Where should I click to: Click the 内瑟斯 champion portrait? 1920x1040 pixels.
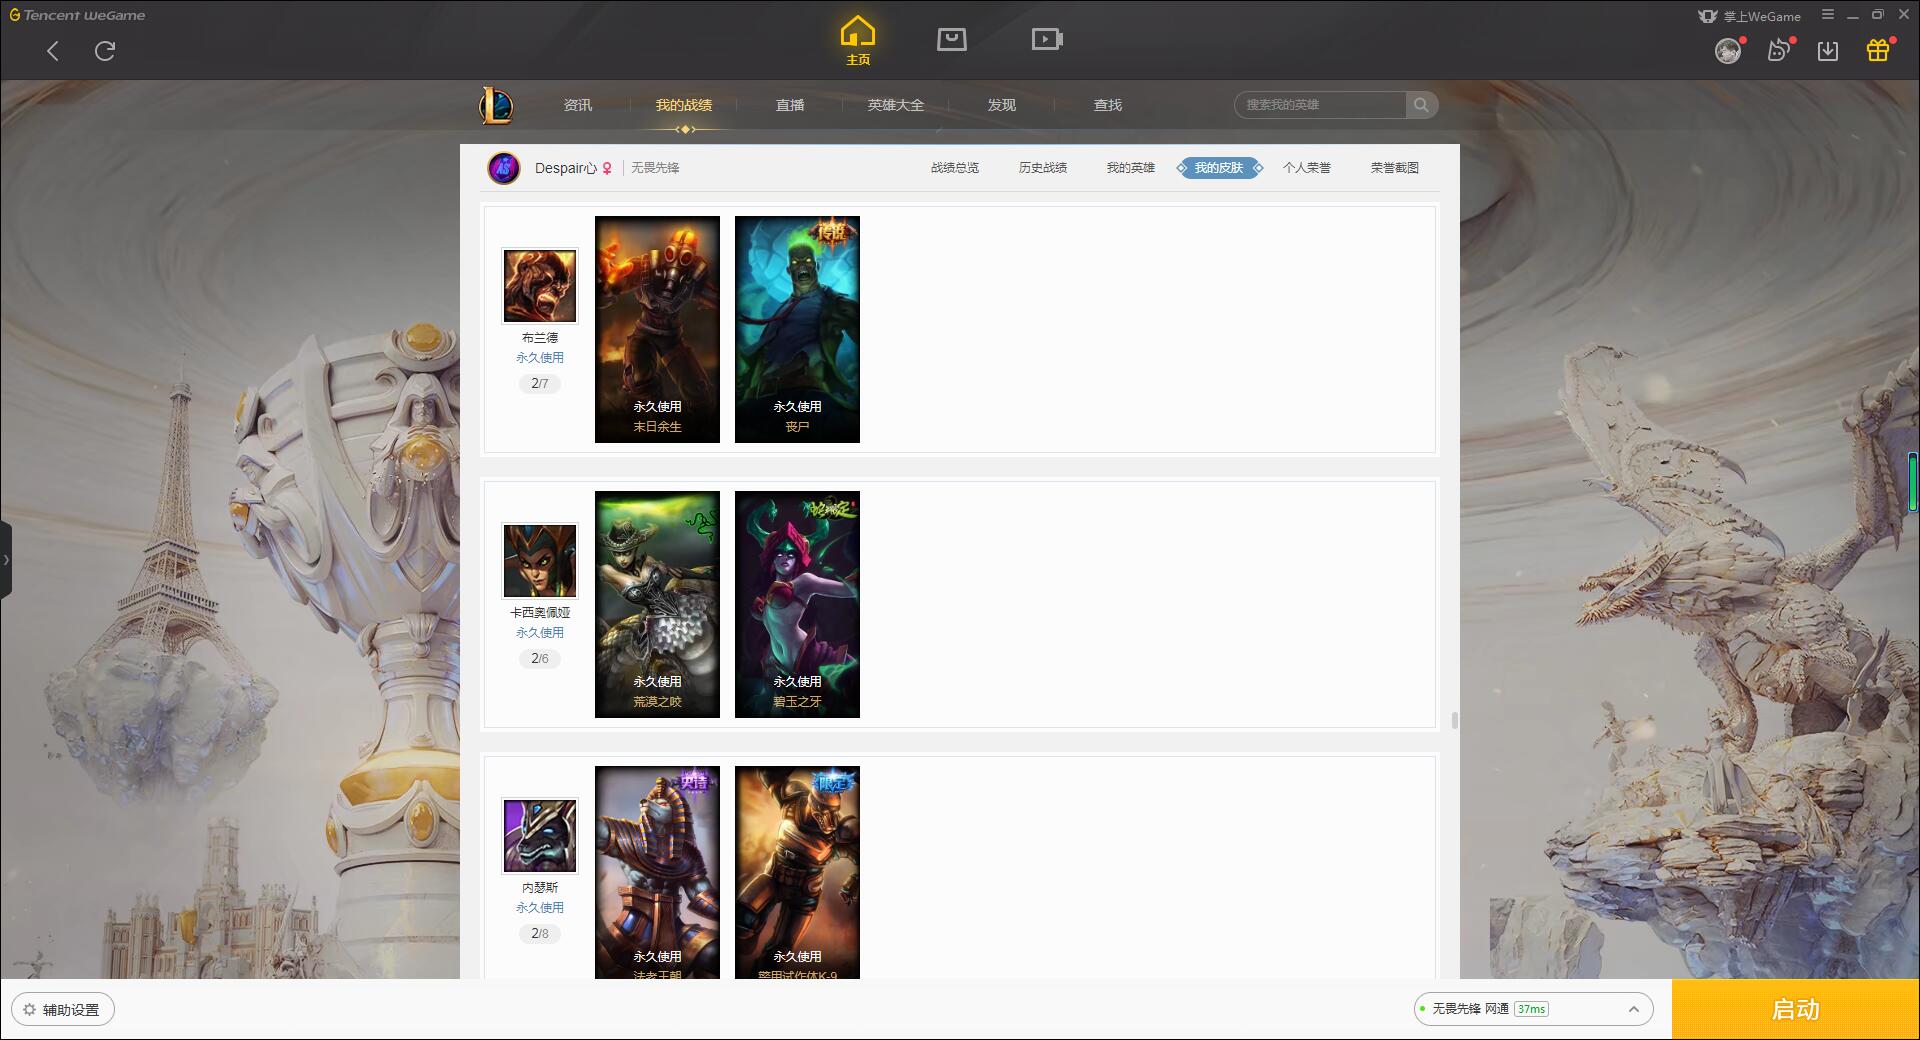click(x=540, y=836)
